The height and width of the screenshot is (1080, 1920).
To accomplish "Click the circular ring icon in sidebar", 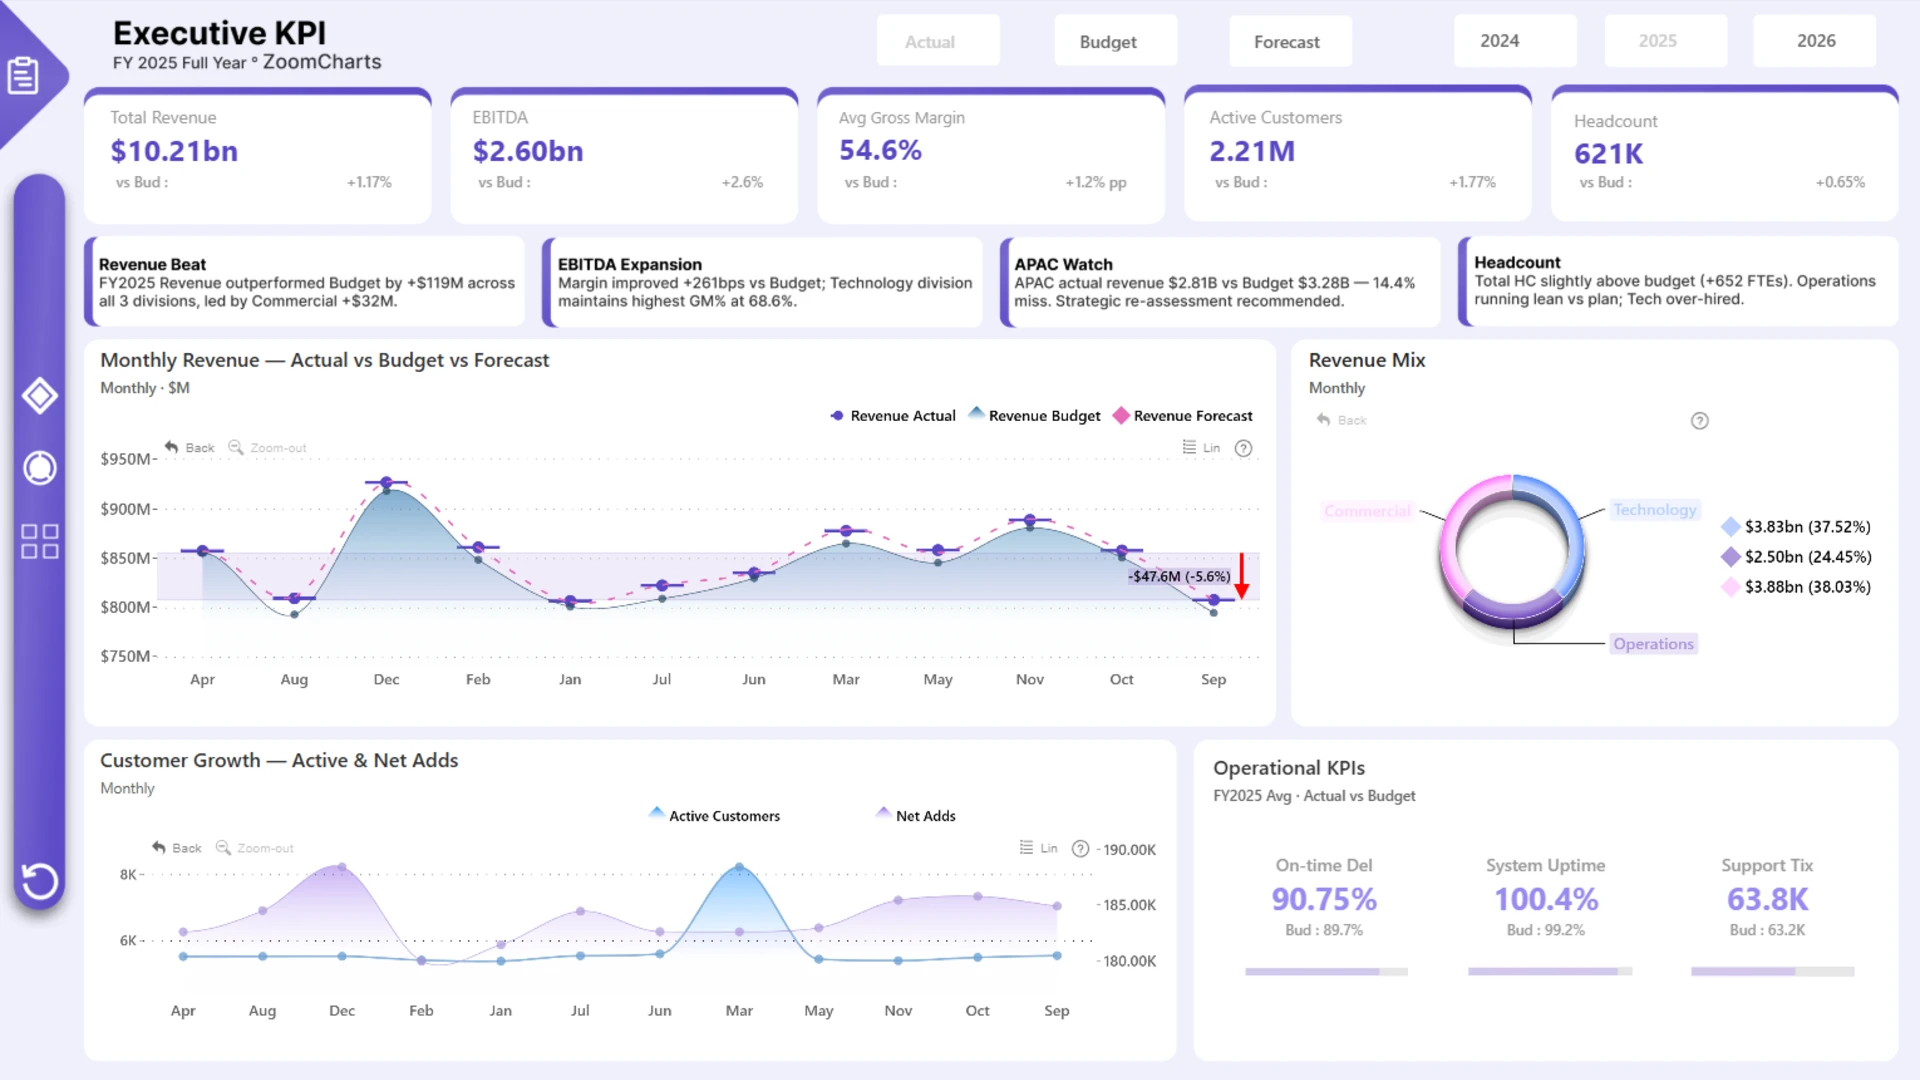I will point(40,467).
